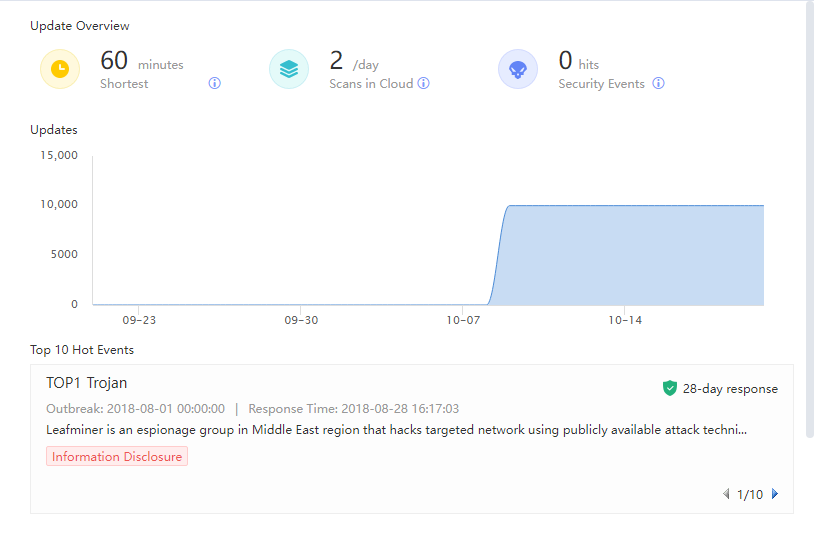Click the 10-14 date on chart axis
This screenshot has height=560, width=814.
624,320
